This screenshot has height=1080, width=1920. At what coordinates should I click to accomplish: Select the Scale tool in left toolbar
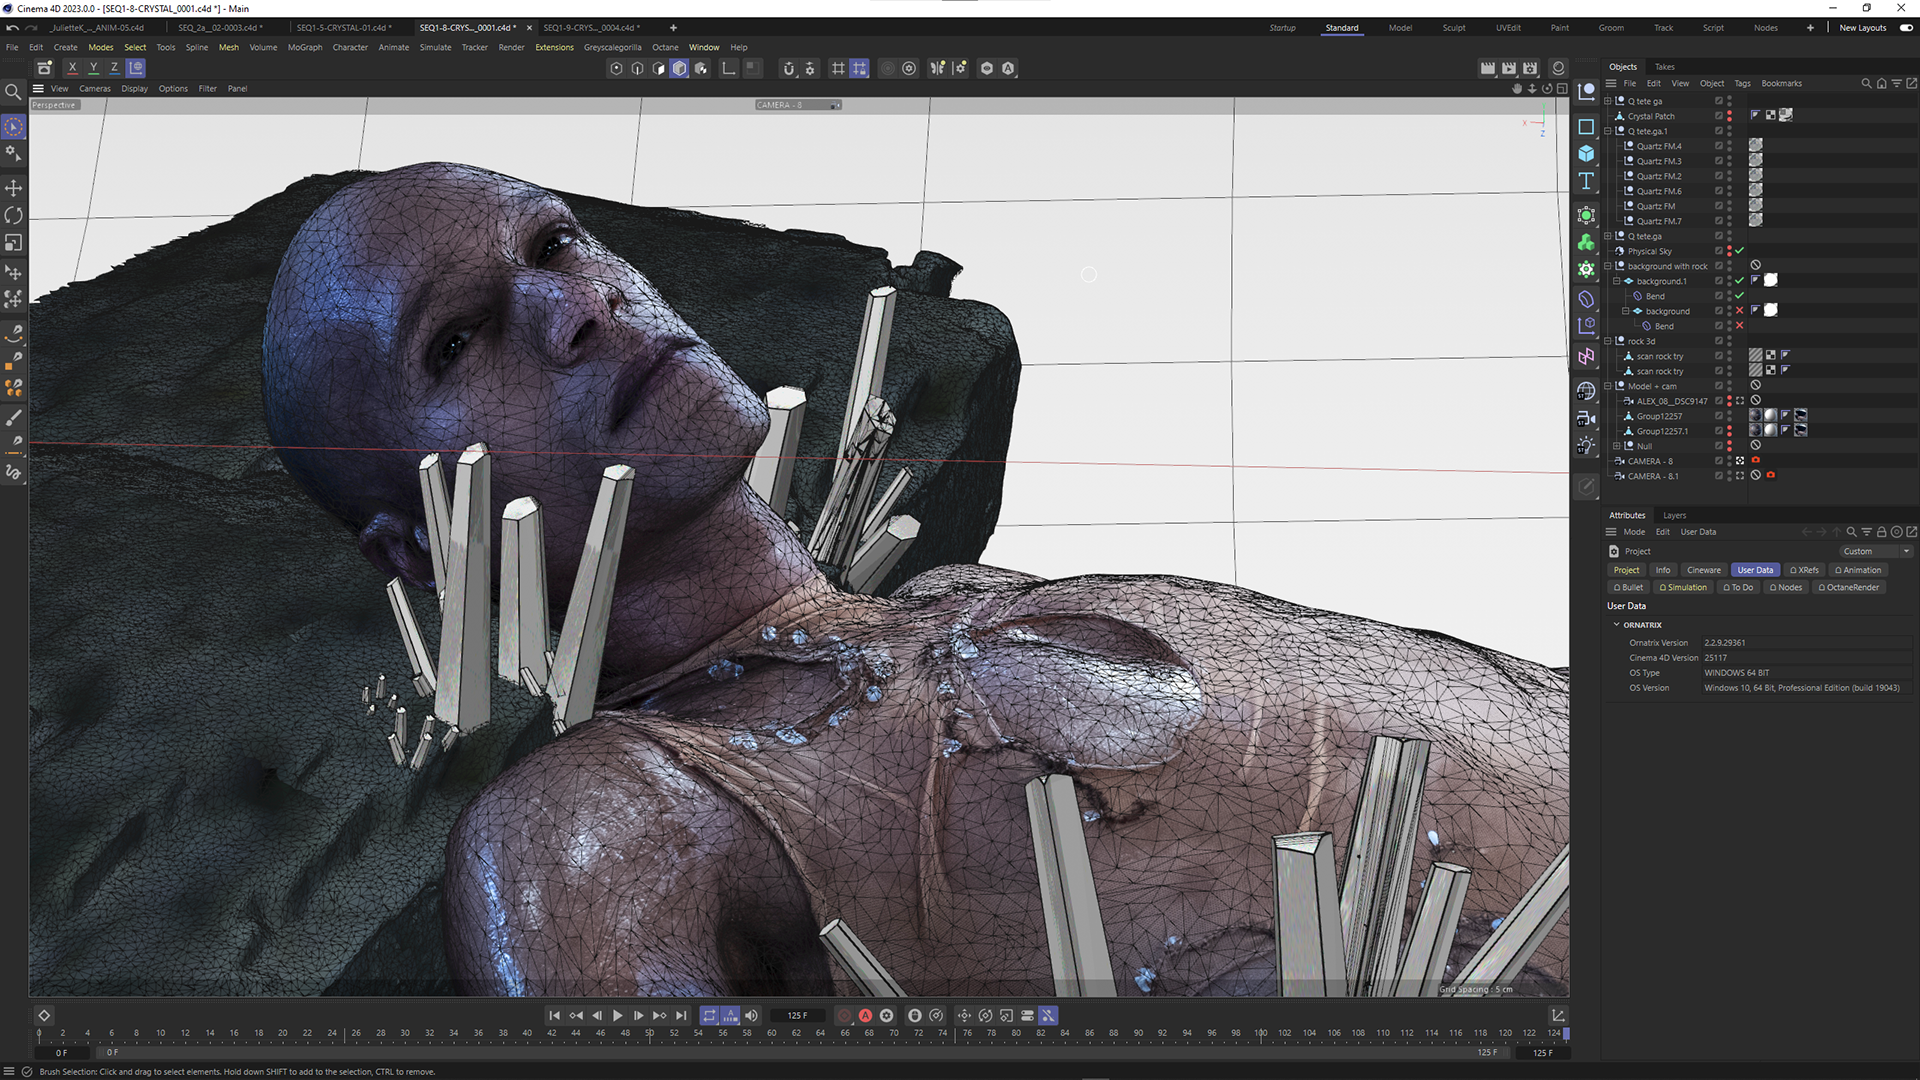pos(13,243)
